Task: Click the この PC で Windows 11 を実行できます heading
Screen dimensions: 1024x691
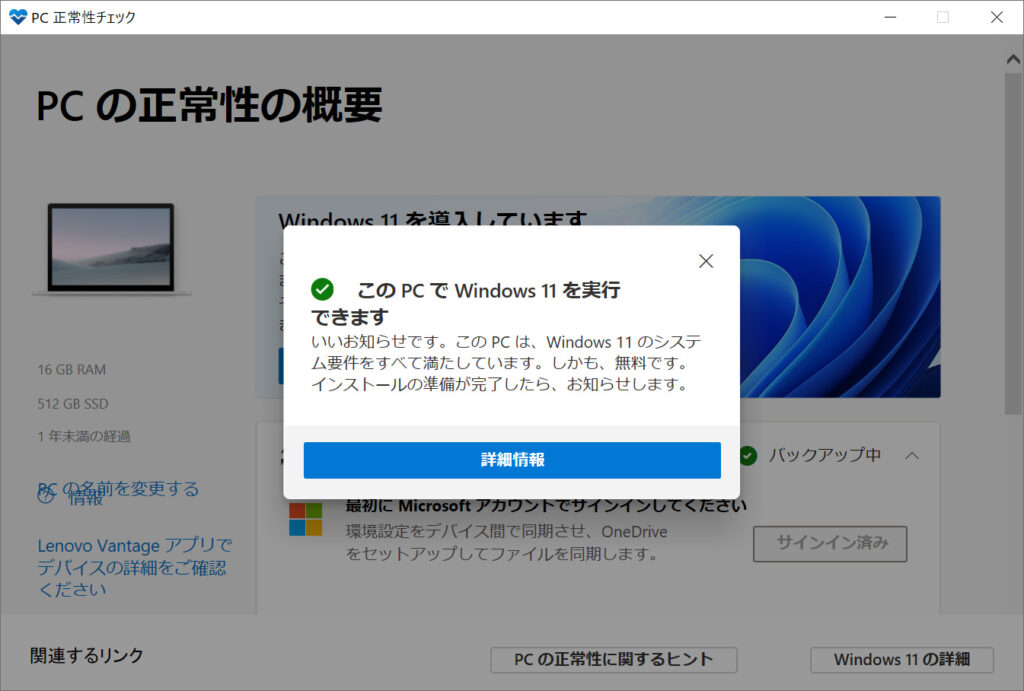Action: click(466, 304)
